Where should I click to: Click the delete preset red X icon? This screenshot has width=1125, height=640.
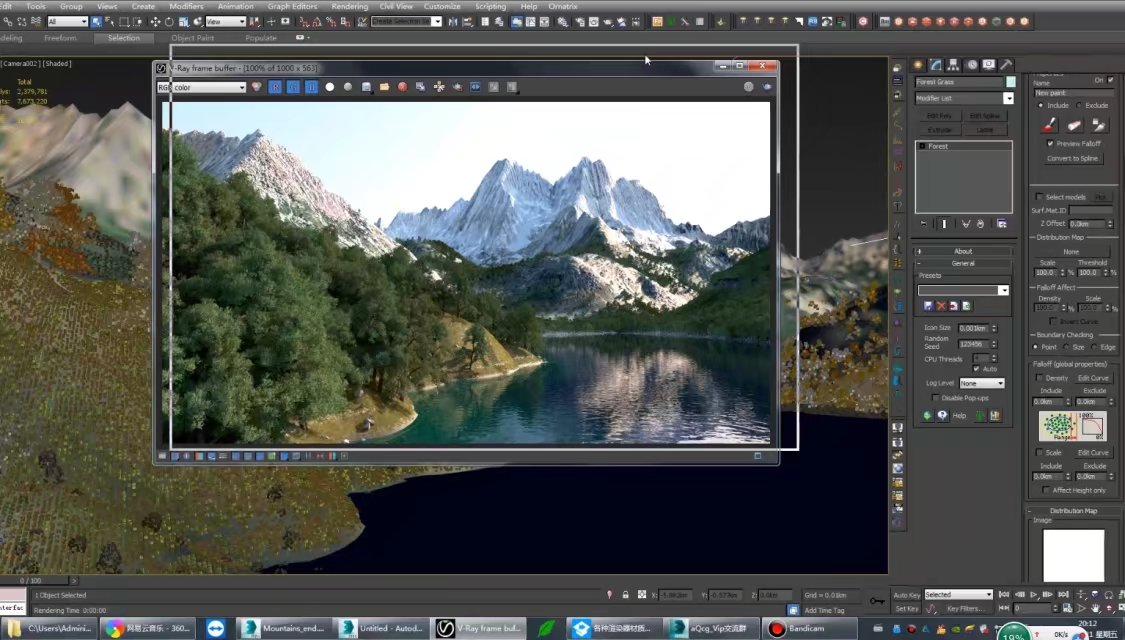(x=941, y=306)
